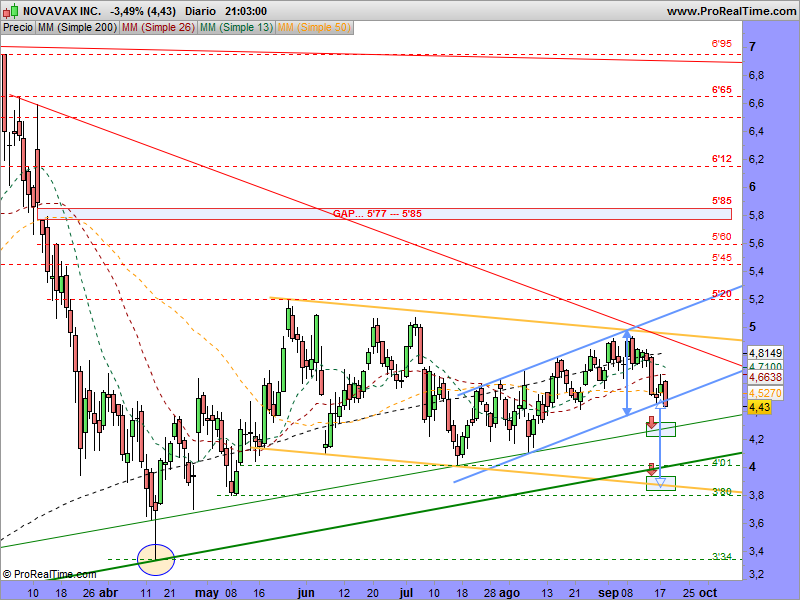Click the circled April low marker
This screenshot has height=600, width=800.
point(156,559)
